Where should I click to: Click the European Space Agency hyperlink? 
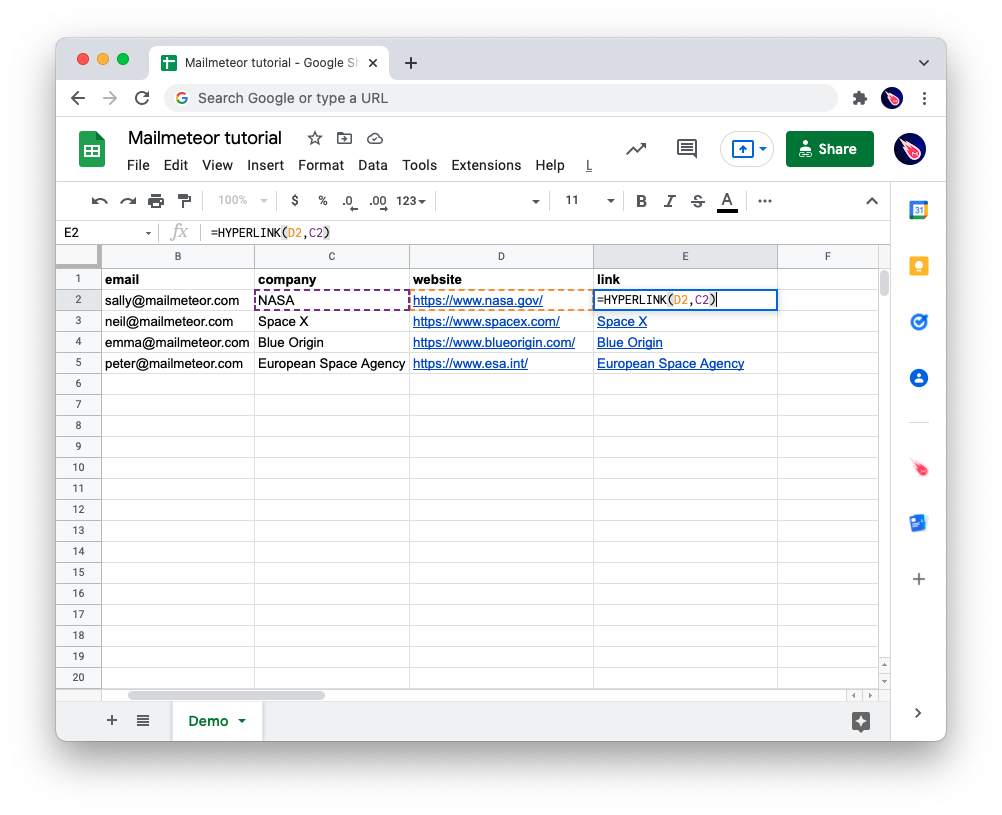click(670, 364)
